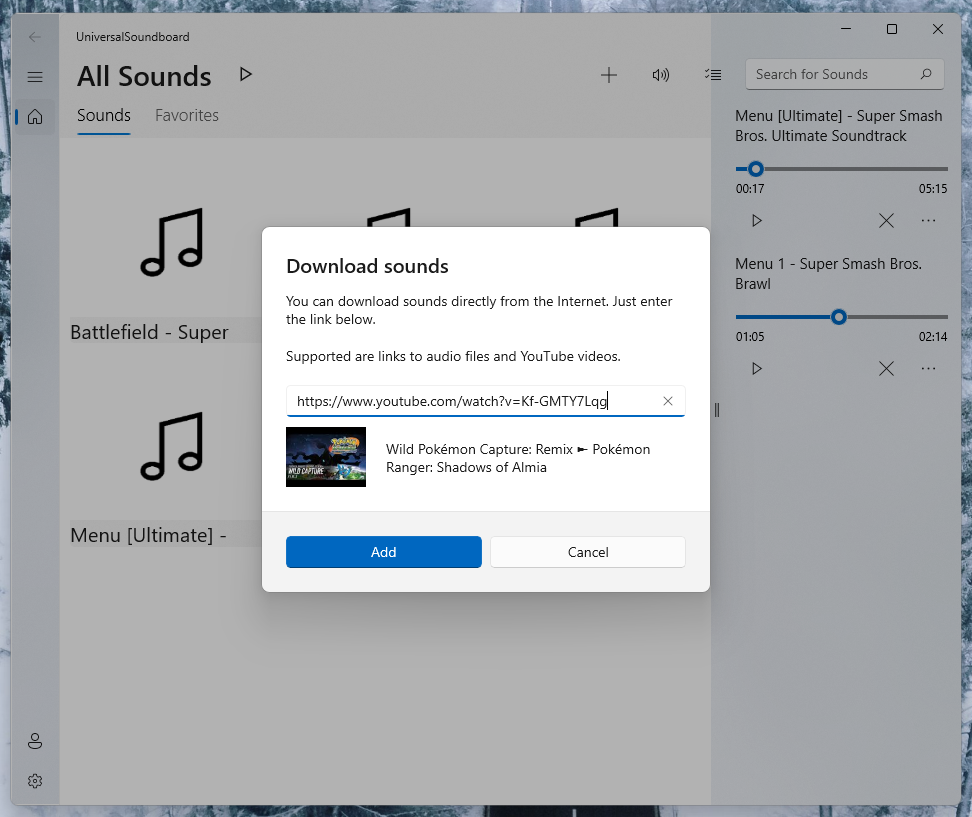Play all sounds next to All Sounds
The image size is (972, 817).
point(245,74)
